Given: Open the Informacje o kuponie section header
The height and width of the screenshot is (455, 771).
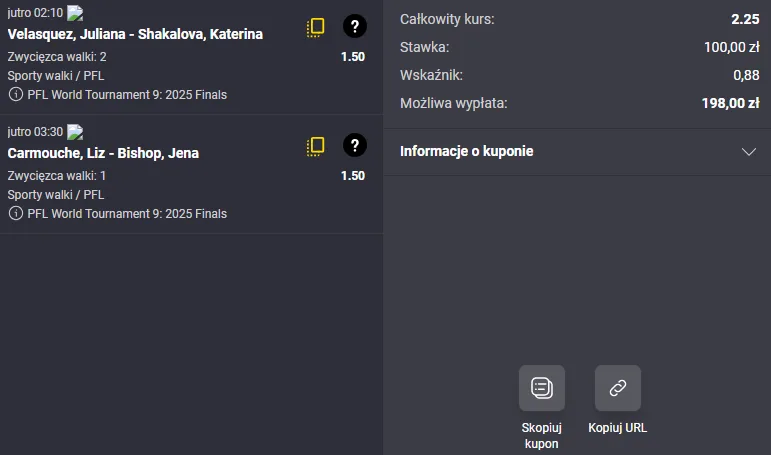Looking at the screenshot, I should [577, 152].
